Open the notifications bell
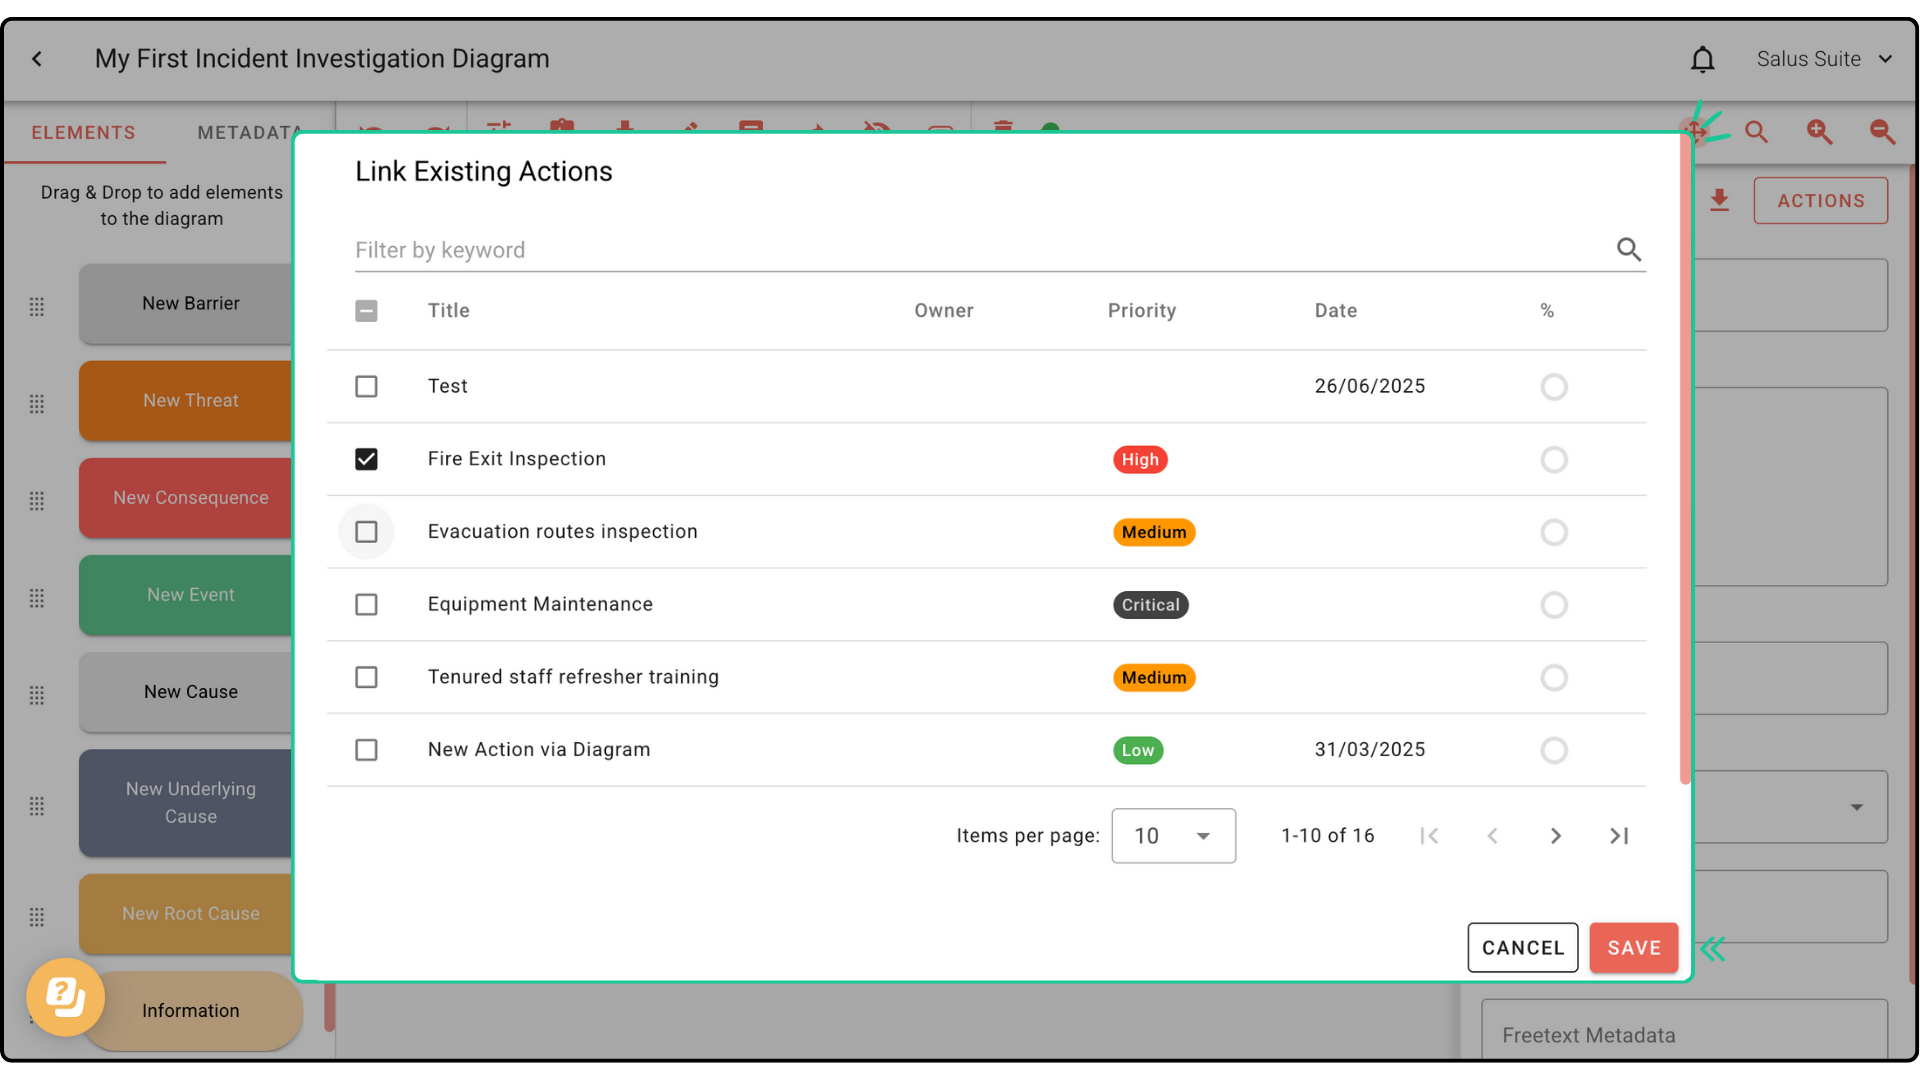 pos(1702,60)
